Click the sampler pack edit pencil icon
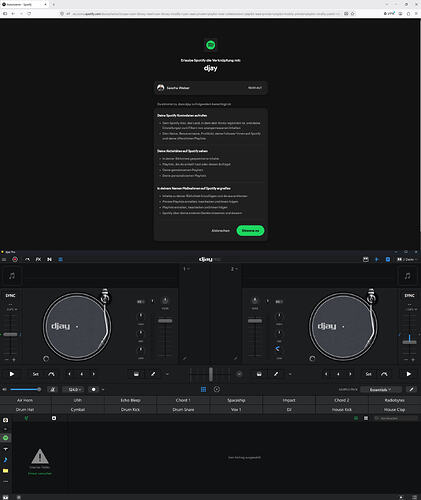421x500 pixels. [x=411, y=389]
